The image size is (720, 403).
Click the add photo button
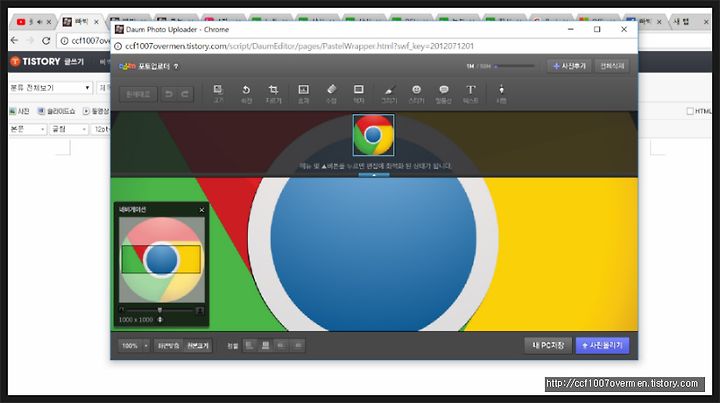click(x=569, y=66)
